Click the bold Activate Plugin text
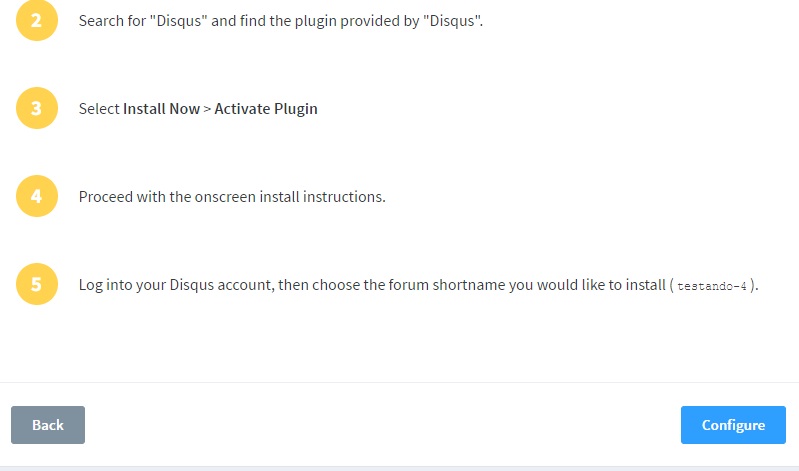 [x=265, y=109]
